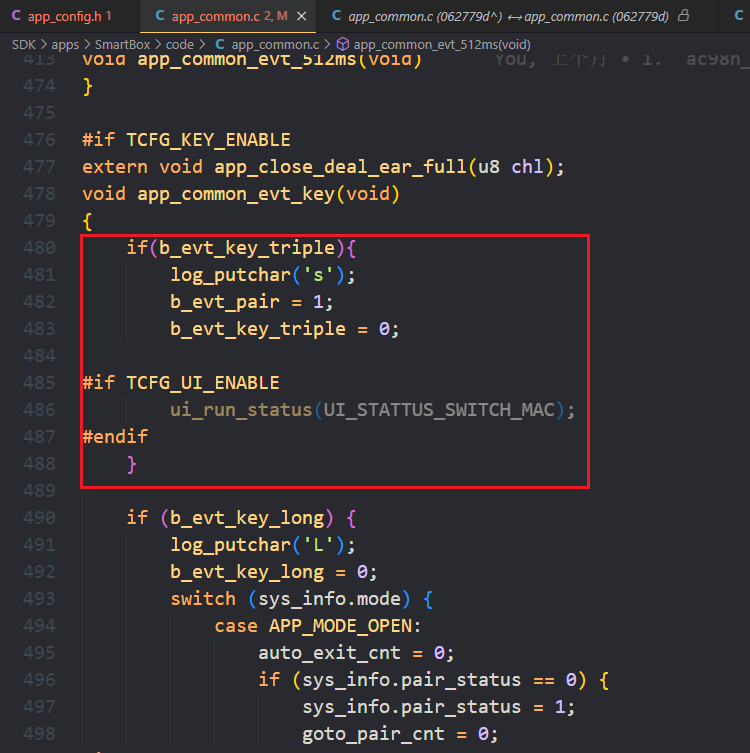Click the log_putchar('L') call
This screenshot has width=750, height=753.
tap(263, 545)
